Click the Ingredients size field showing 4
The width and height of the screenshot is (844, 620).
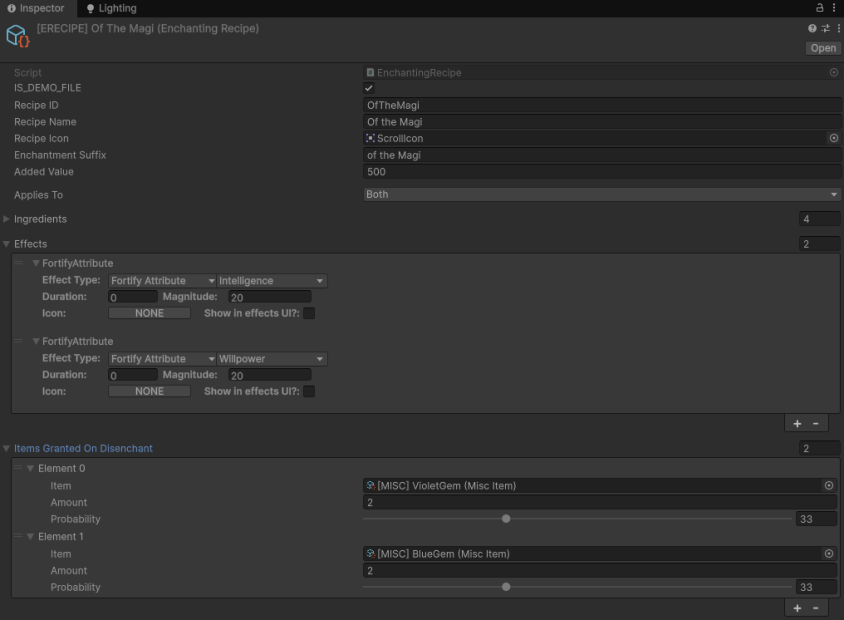[x=820, y=219]
